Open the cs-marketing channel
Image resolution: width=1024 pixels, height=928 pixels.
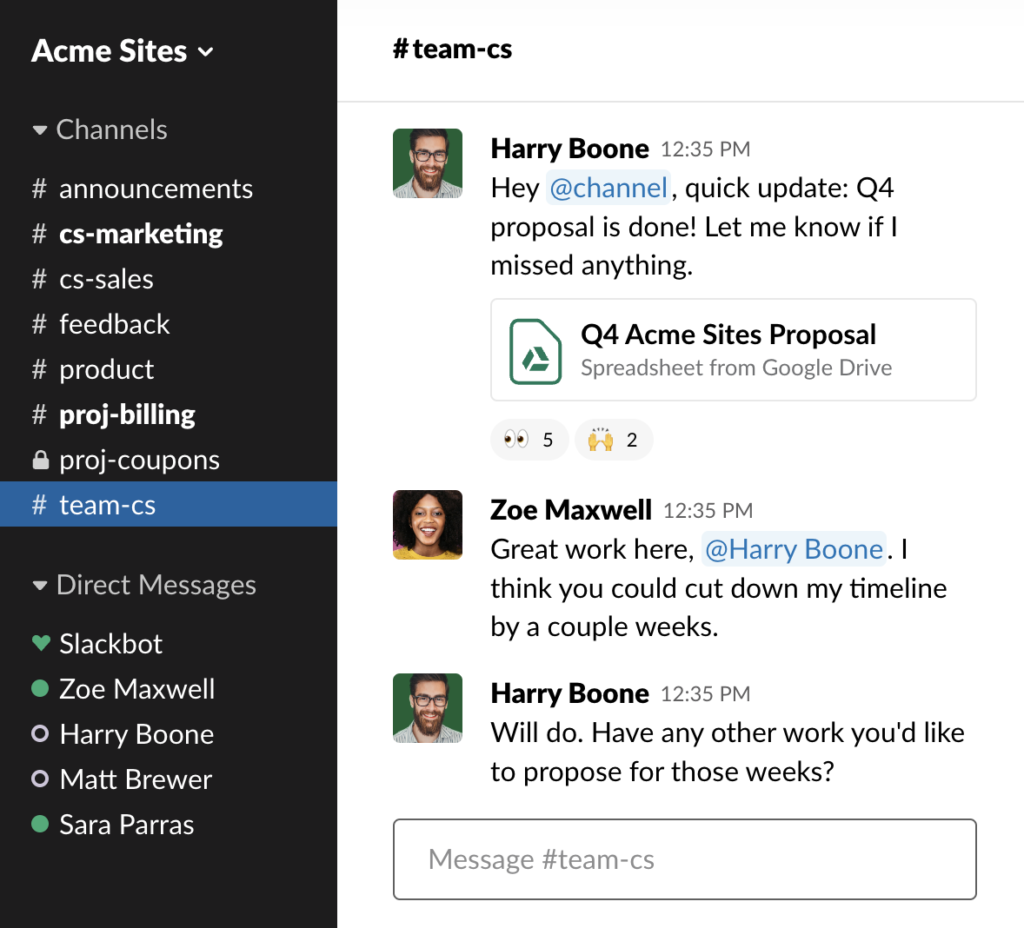168,234
